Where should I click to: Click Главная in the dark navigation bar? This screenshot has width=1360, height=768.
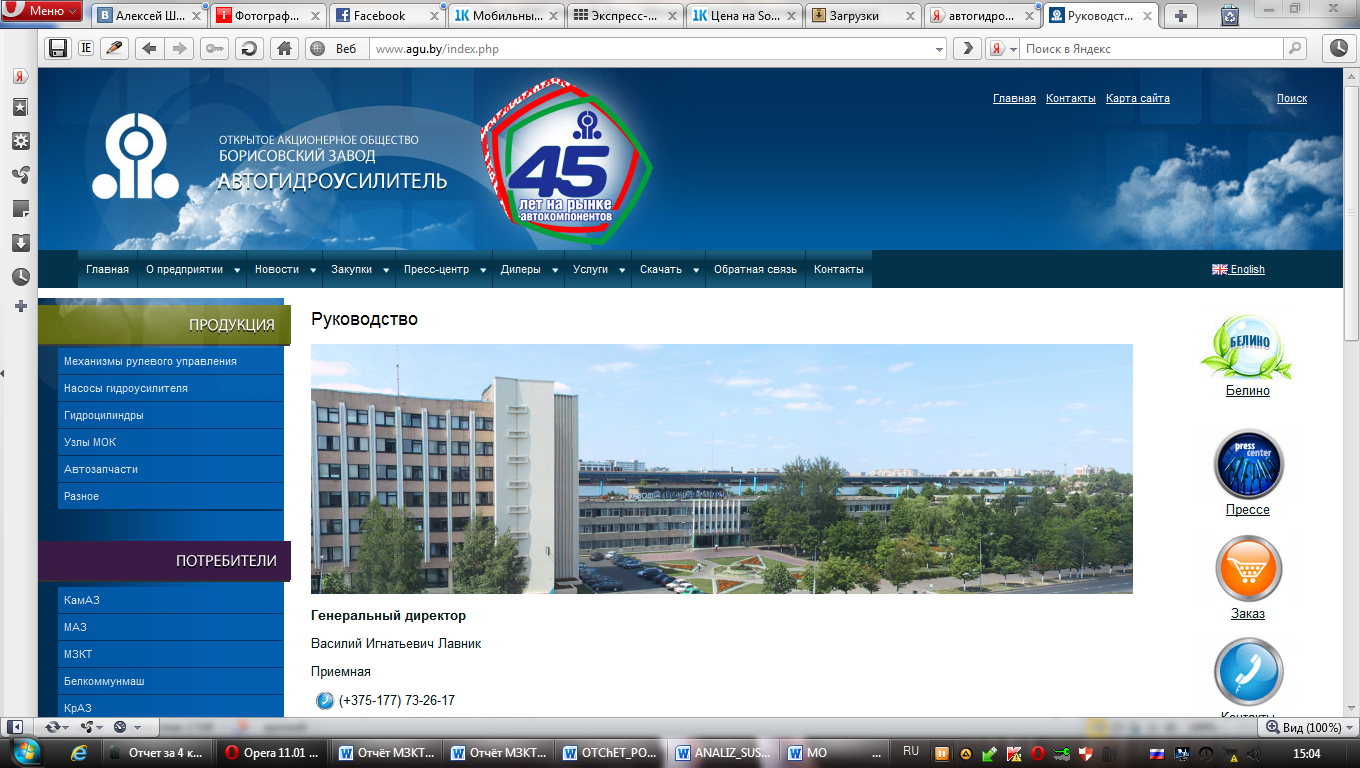(x=107, y=269)
